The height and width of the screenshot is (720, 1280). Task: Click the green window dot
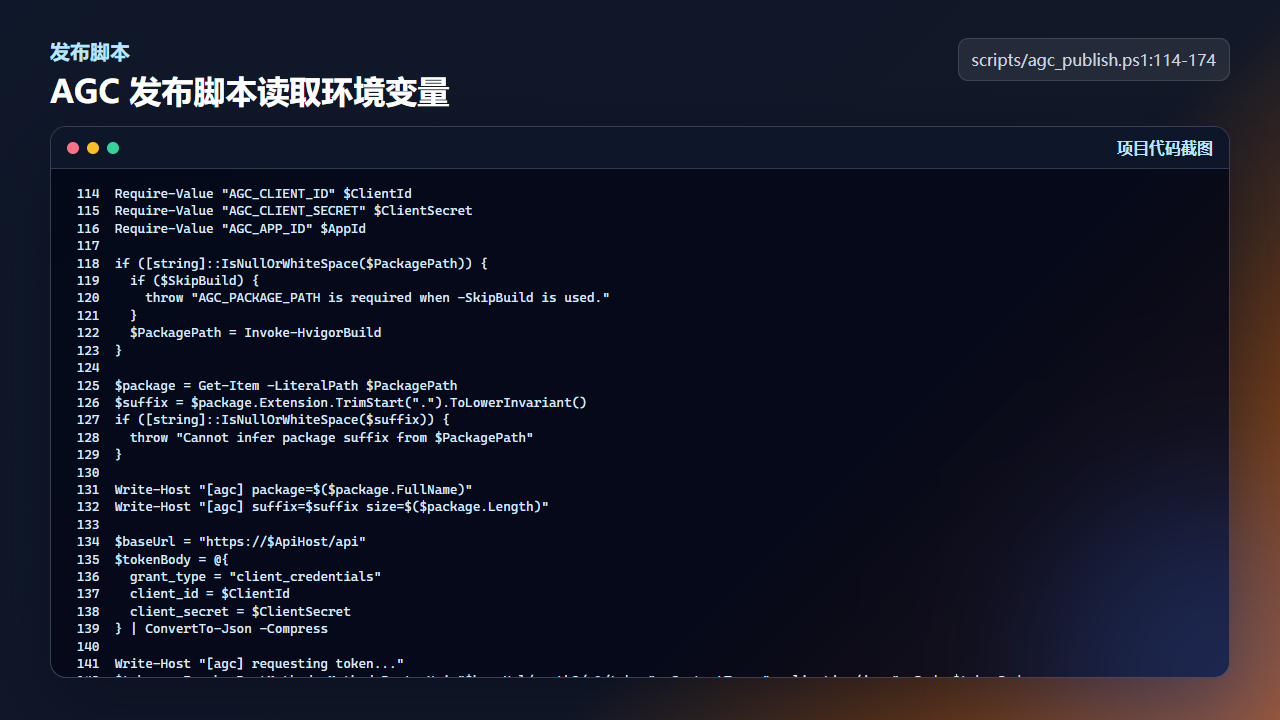point(113,148)
